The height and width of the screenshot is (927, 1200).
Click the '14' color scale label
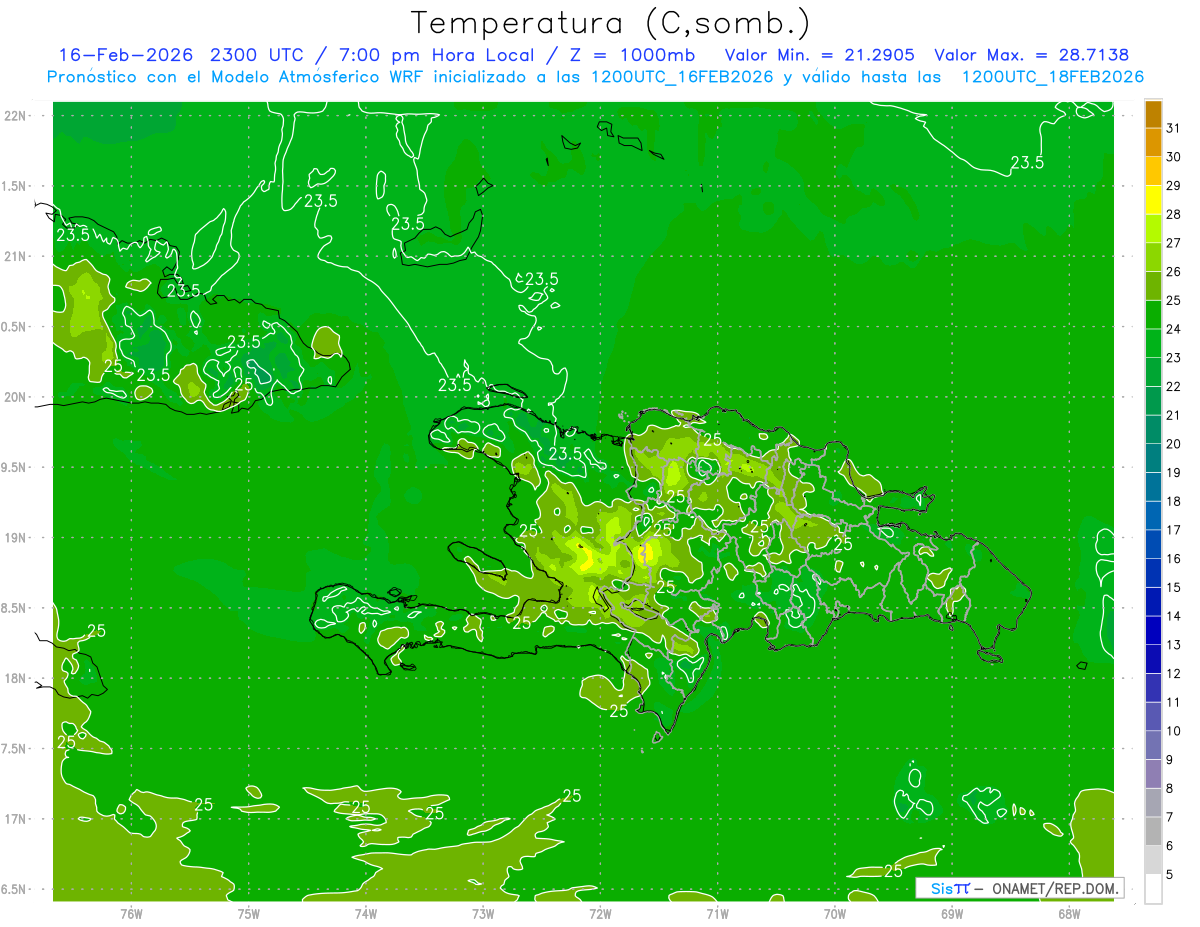(1173, 616)
